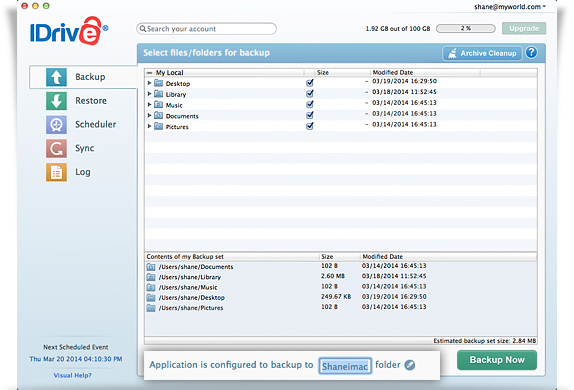
Task: Click the edit pencil icon beside folder
Action: coord(410,365)
